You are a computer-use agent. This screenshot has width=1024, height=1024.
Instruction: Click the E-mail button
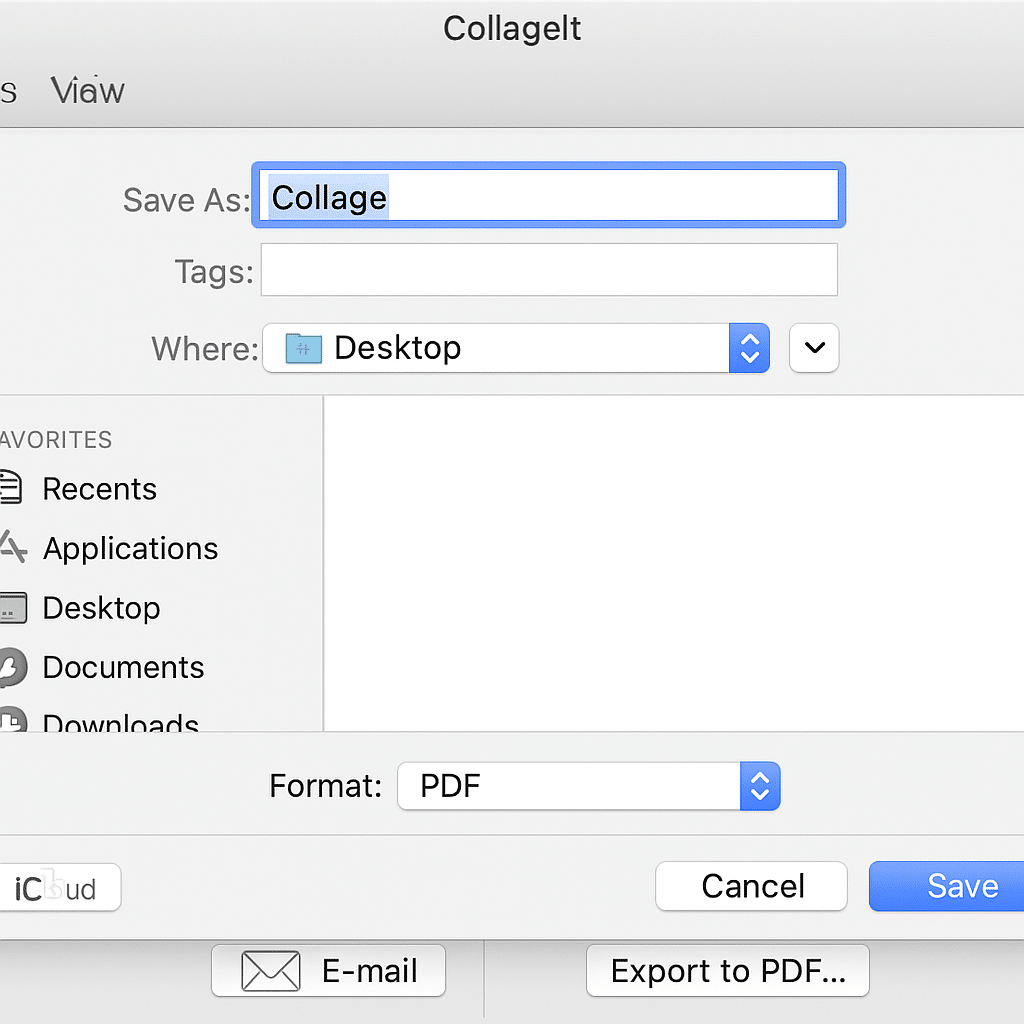328,970
